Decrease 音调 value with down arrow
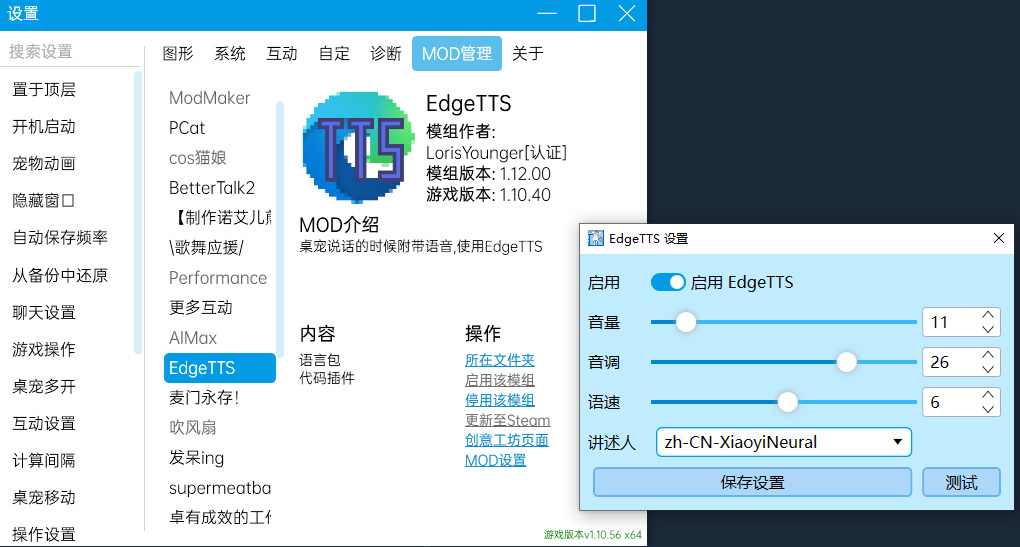Screen dimensions: 1020x547 tap(987, 369)
